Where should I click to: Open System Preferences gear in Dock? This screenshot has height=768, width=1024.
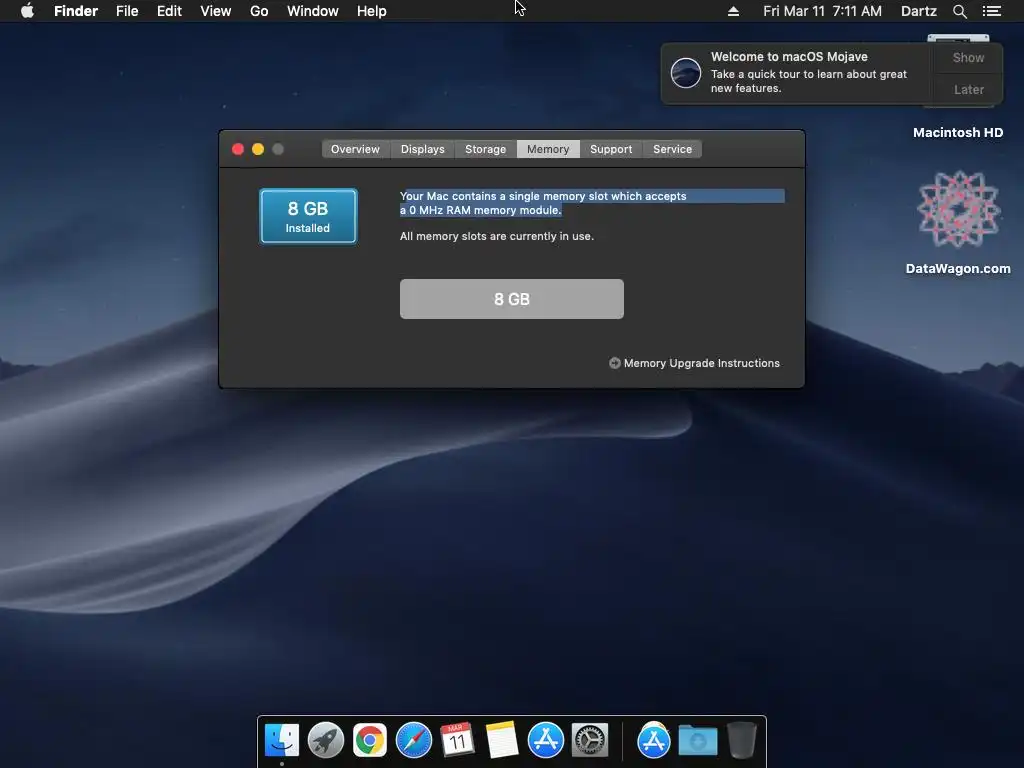[x=590, y=741]
